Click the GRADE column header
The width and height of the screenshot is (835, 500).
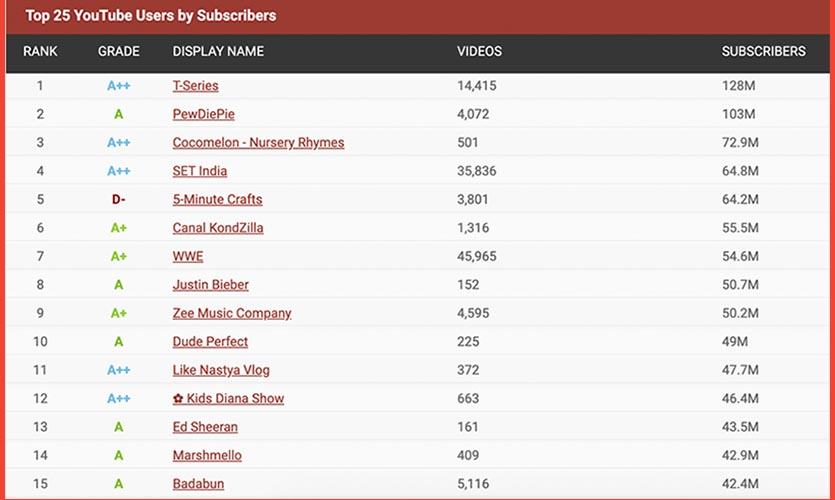119,51
